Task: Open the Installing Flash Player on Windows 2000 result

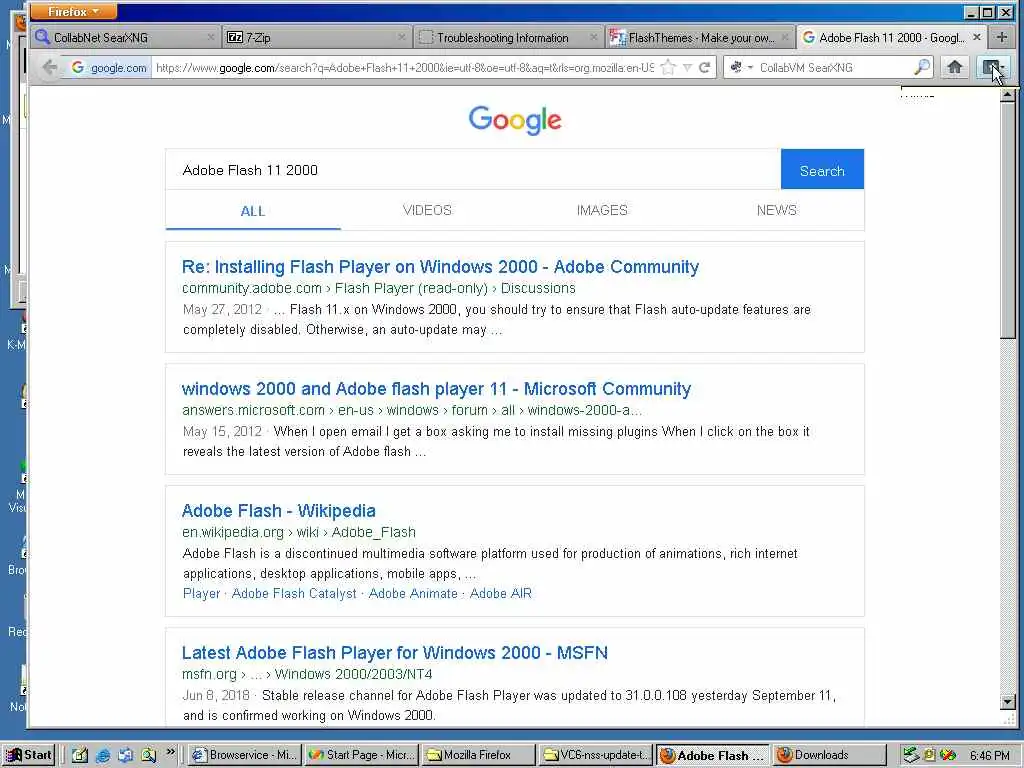Action: [x=440, y=266]
